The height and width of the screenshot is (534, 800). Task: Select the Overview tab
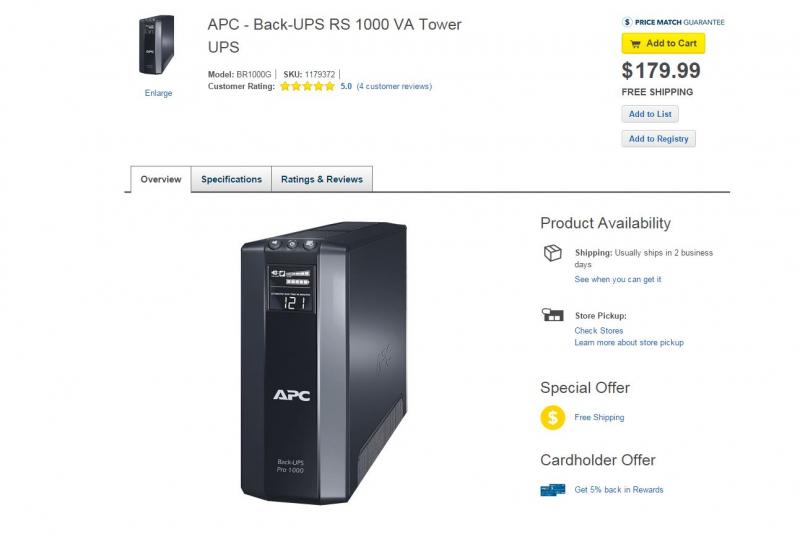pos(161,179)
